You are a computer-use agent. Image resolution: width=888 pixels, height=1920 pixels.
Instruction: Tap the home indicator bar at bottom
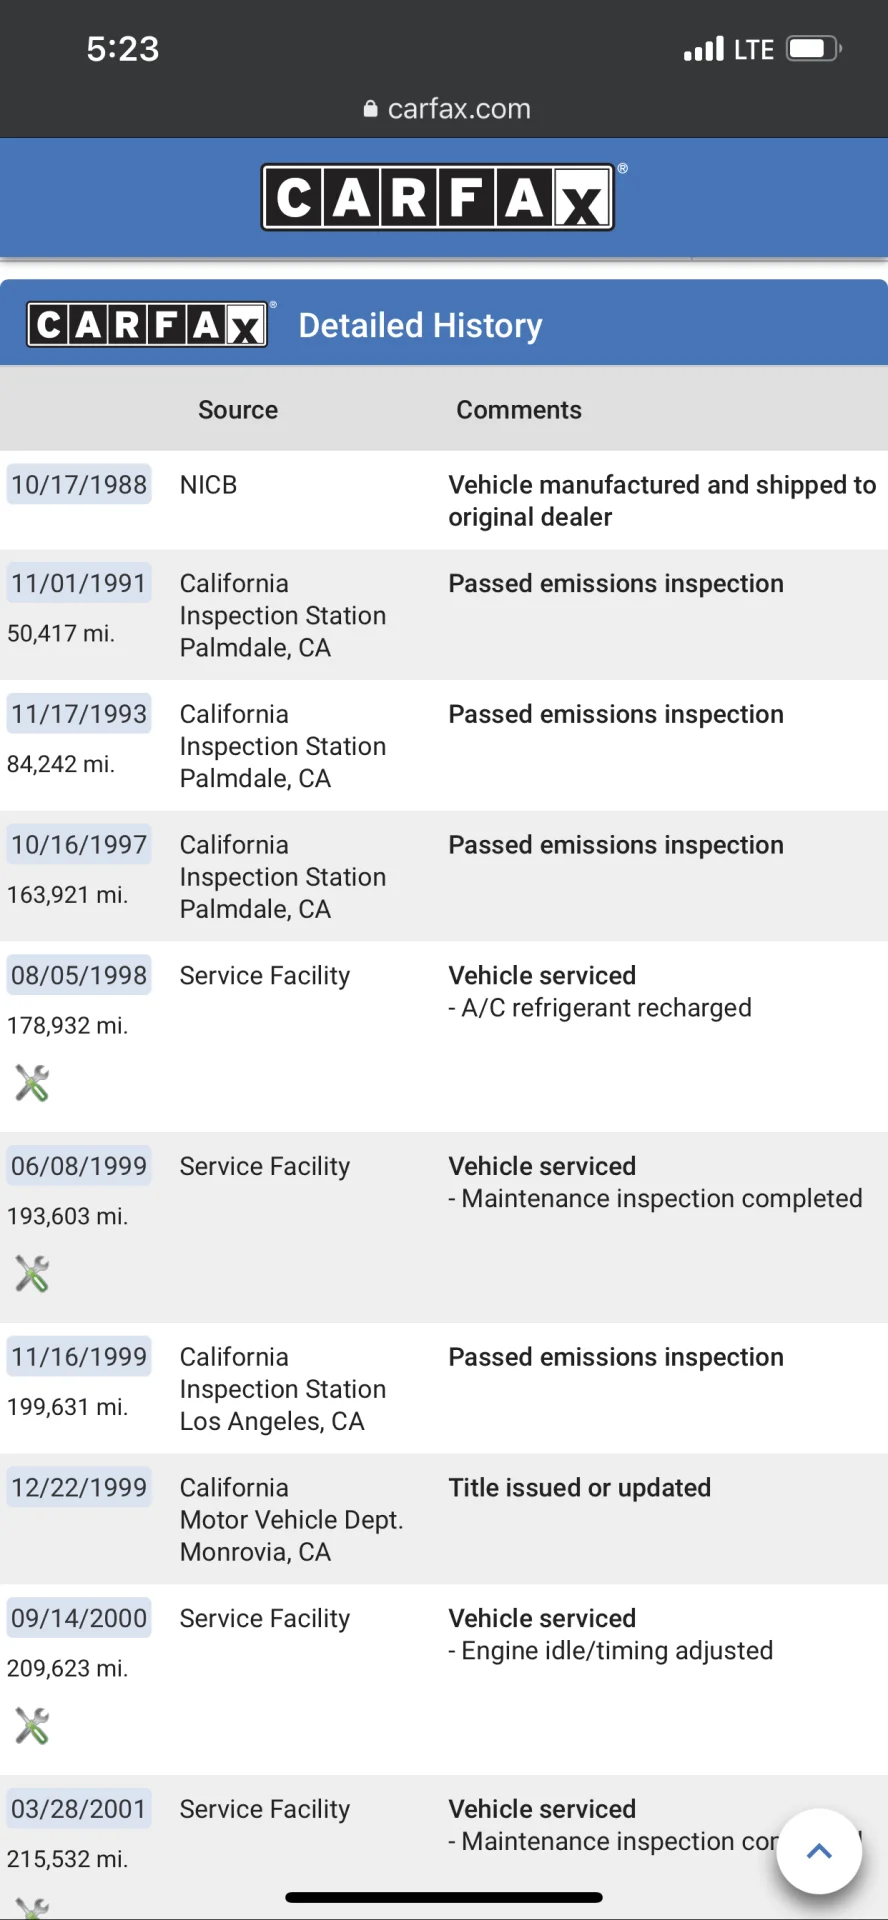pos(444,1897)
